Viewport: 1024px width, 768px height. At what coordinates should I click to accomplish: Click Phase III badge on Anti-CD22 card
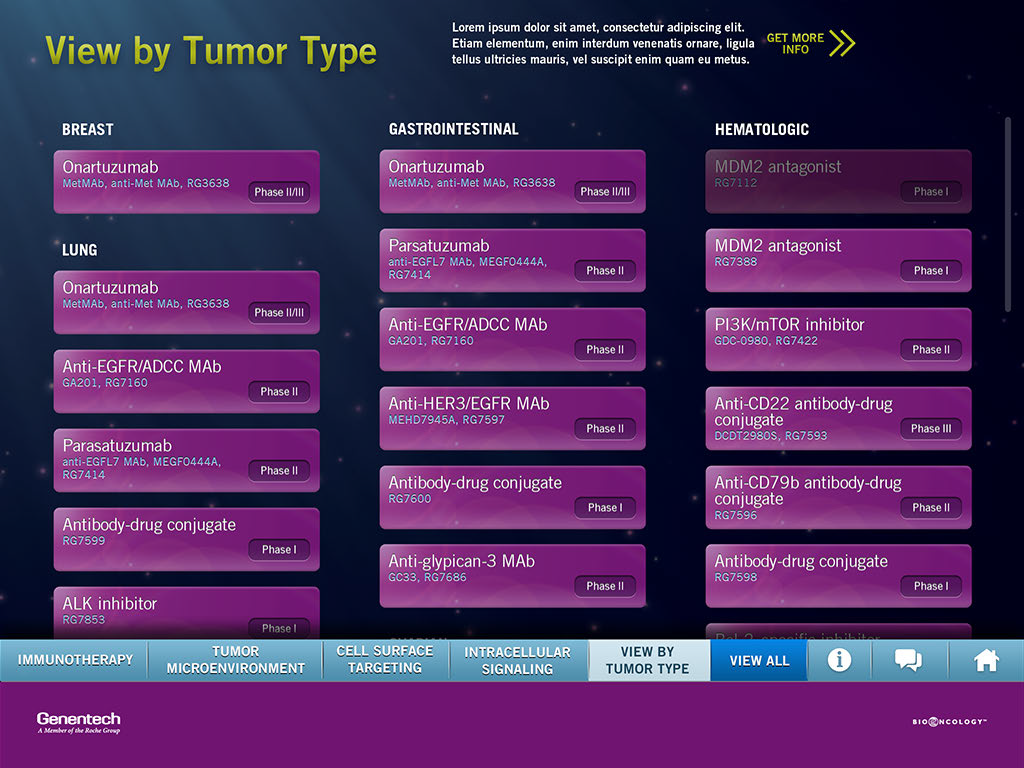tap(931, 428)
